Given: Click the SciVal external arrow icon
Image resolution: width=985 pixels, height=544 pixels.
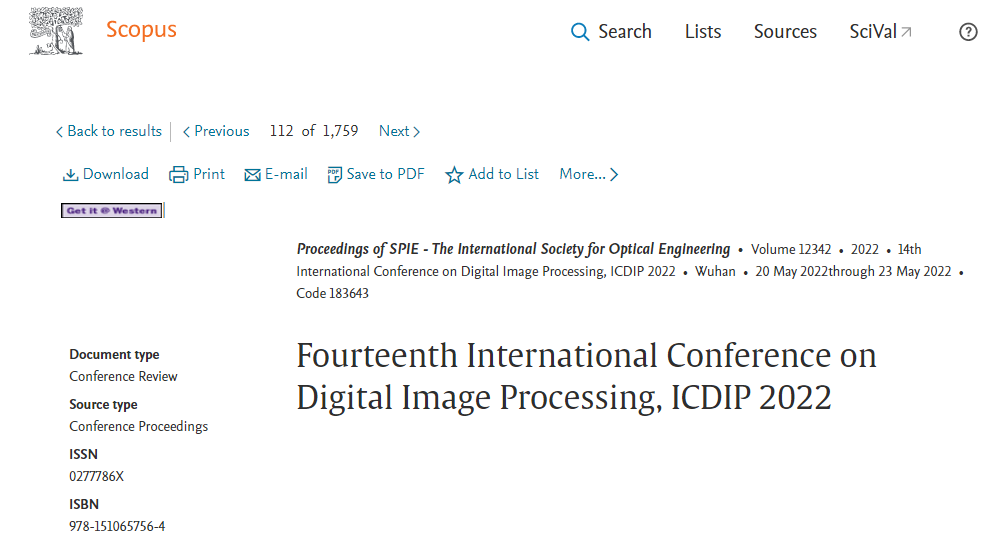Looking at the screenshot, I should [x=906, y=32].
